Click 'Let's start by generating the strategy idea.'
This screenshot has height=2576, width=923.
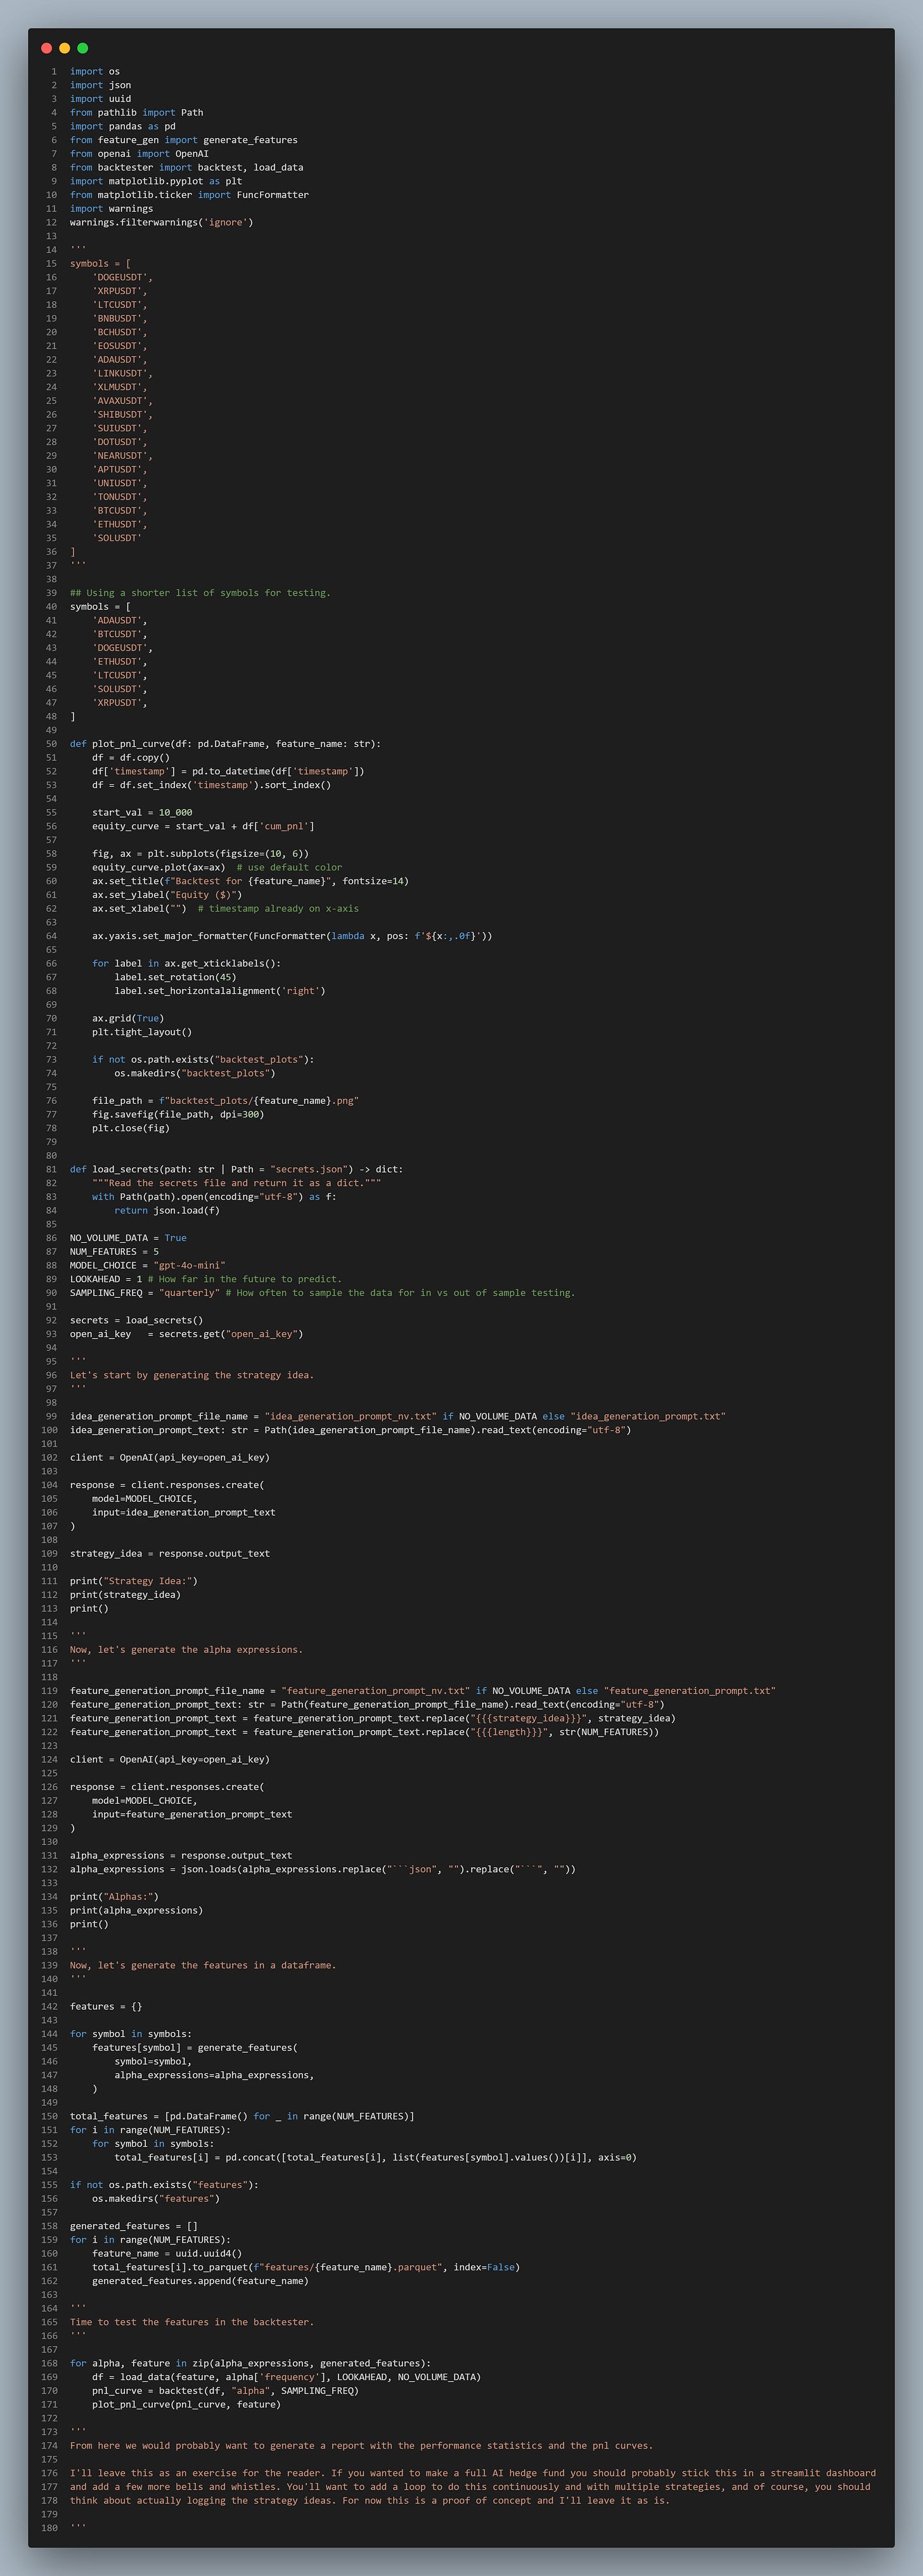[x=192, y=1375]
